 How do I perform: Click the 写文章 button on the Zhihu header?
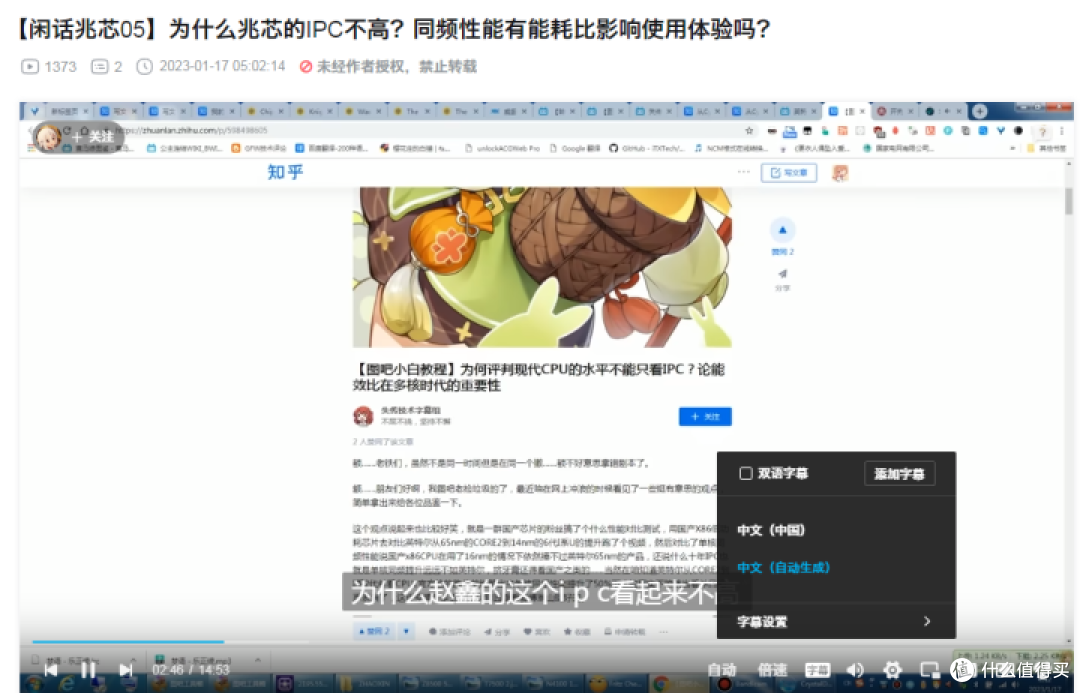pyautogui.click(x=789, y=172)
